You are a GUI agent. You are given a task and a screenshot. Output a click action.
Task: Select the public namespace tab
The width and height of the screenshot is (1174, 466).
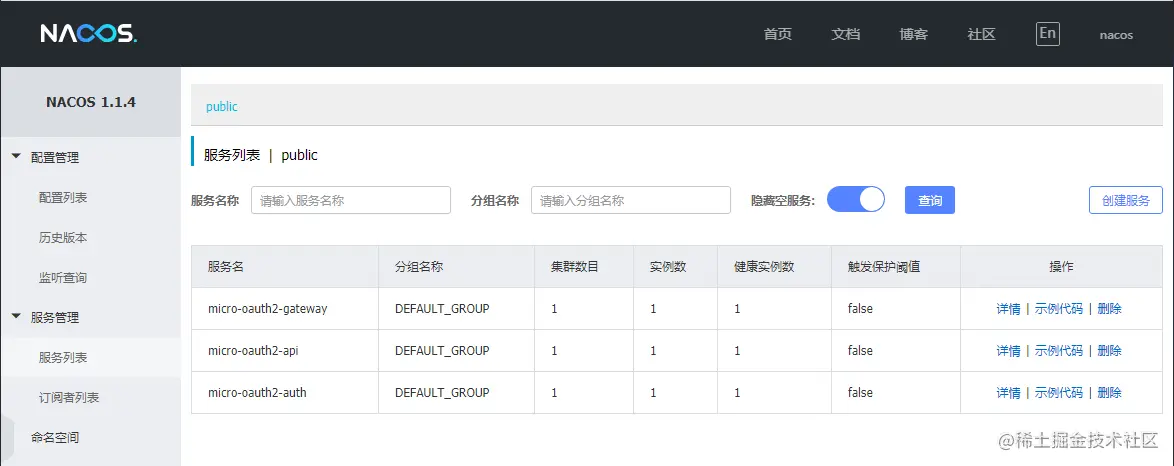[222, 106]
